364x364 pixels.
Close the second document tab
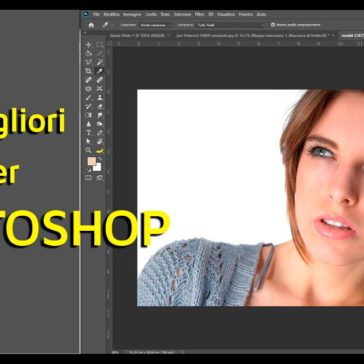tap(333, 35)
